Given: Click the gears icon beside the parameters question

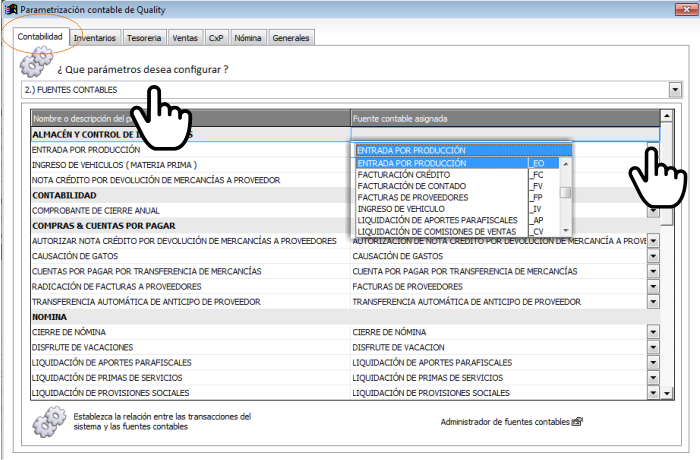Looking at the screenshot, I should click(36, 61).
